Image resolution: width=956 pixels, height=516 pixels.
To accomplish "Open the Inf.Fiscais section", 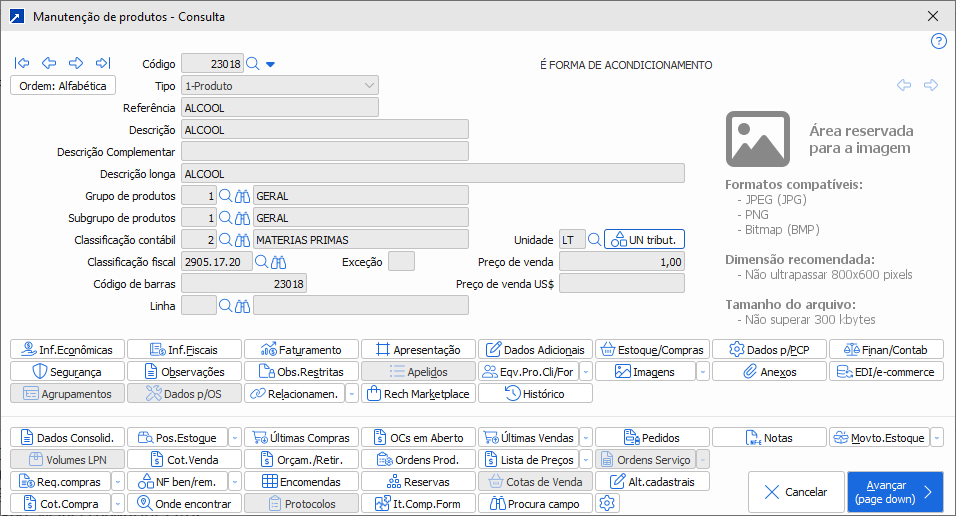I will [x=184, y=350].
